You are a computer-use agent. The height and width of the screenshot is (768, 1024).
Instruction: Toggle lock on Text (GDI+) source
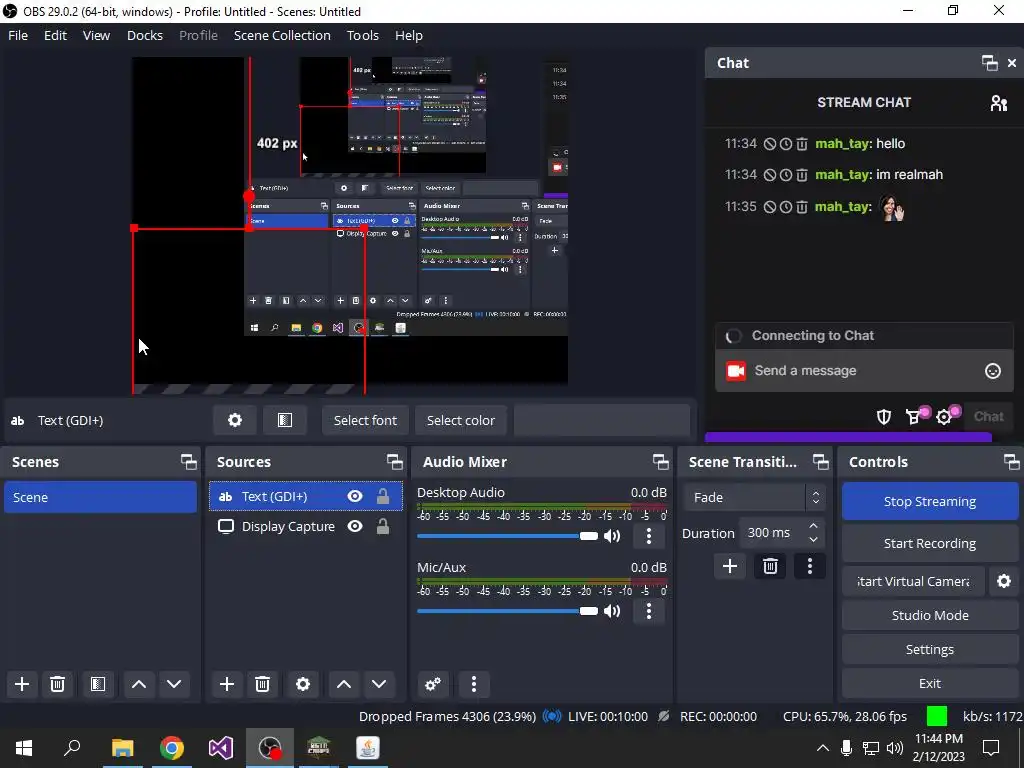click(x=383, y=496)
